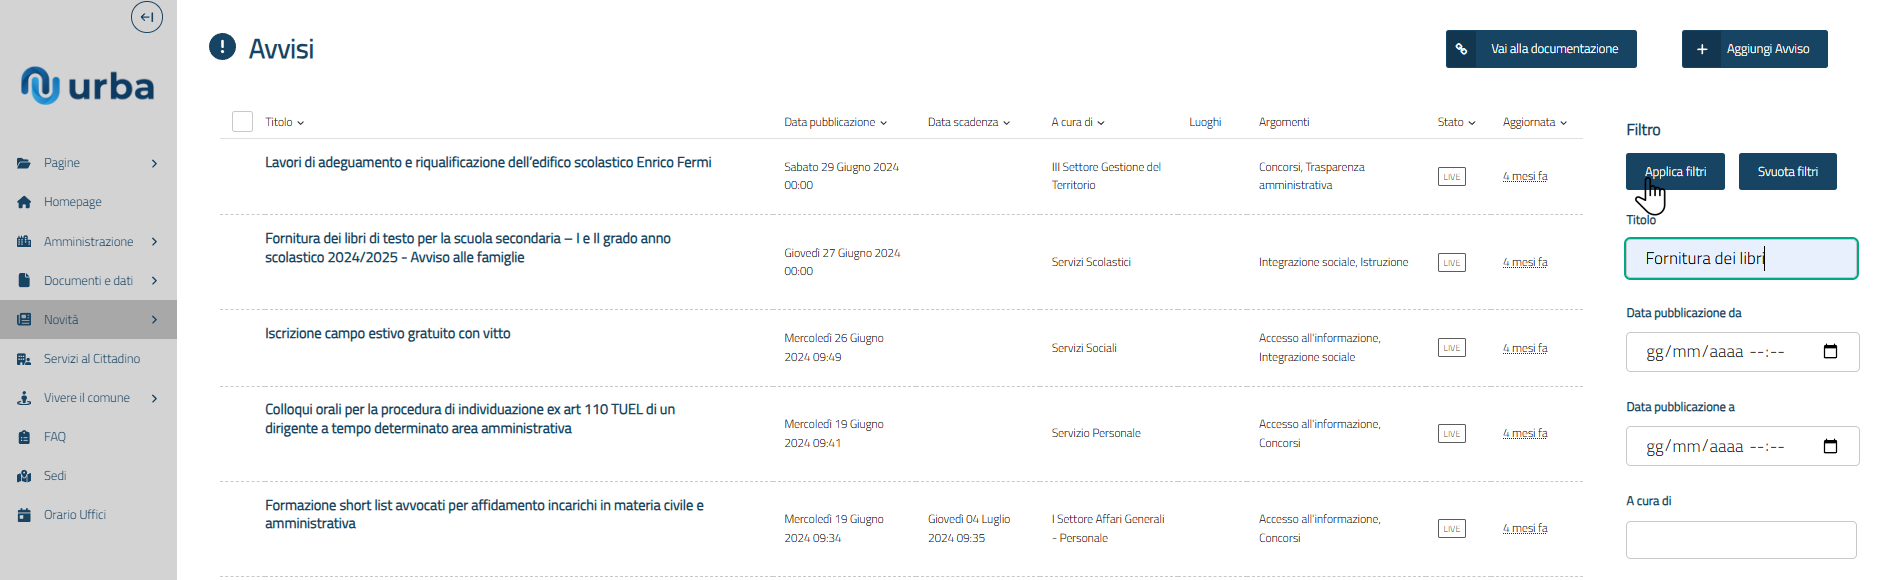
Task: Open the Iscrizione campo estivo gratuito notice
Action: pyautogui.click(x=388, y=334)
